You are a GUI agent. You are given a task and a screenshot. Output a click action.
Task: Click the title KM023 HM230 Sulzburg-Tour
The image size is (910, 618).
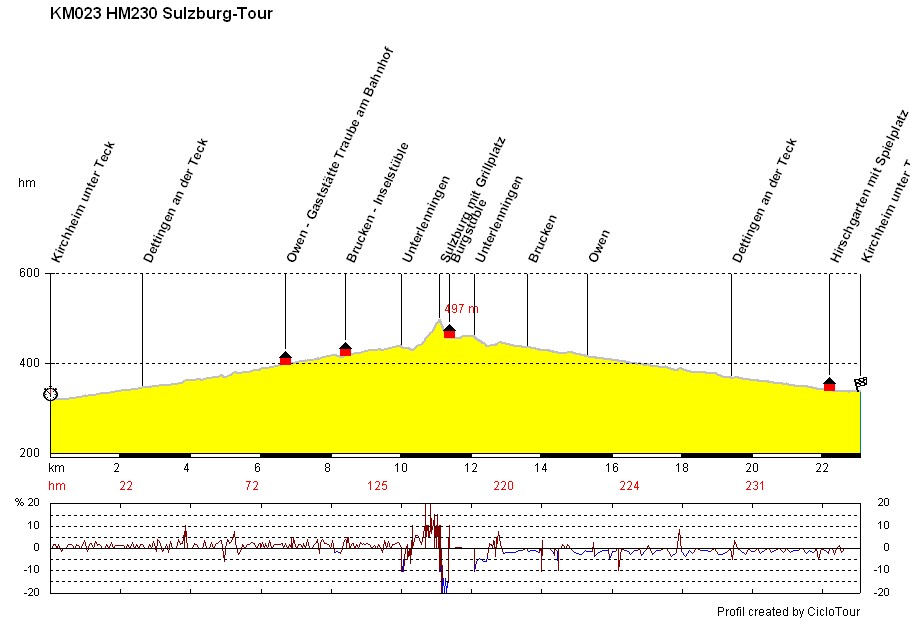tap(161, 13)
